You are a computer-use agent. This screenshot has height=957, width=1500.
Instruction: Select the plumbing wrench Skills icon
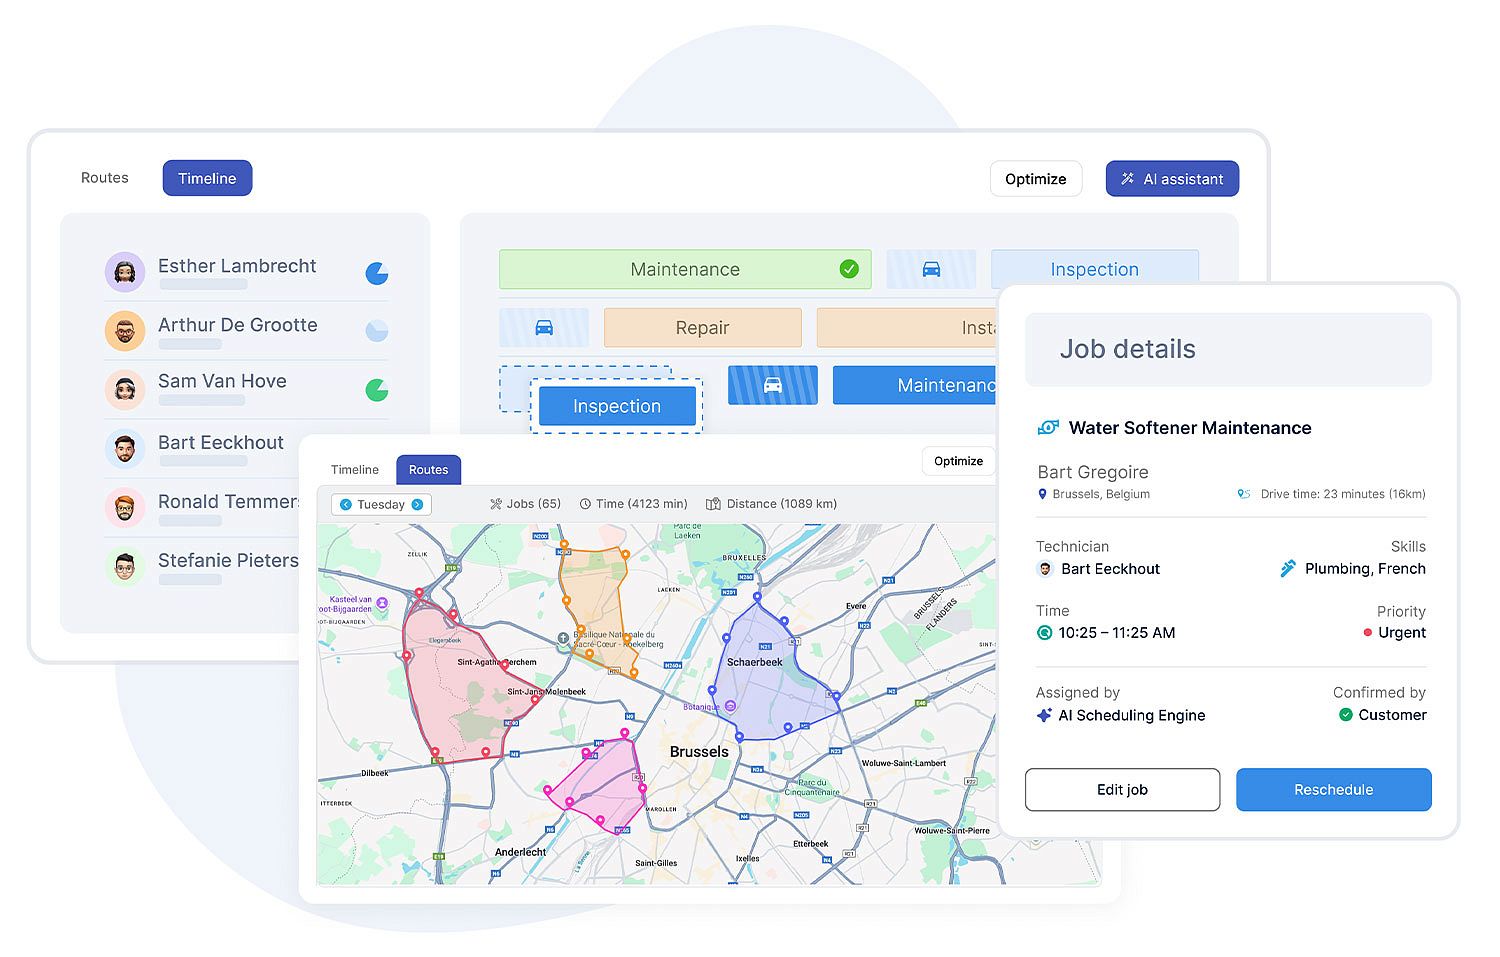pyautogui.click(x=1287, y=568)
